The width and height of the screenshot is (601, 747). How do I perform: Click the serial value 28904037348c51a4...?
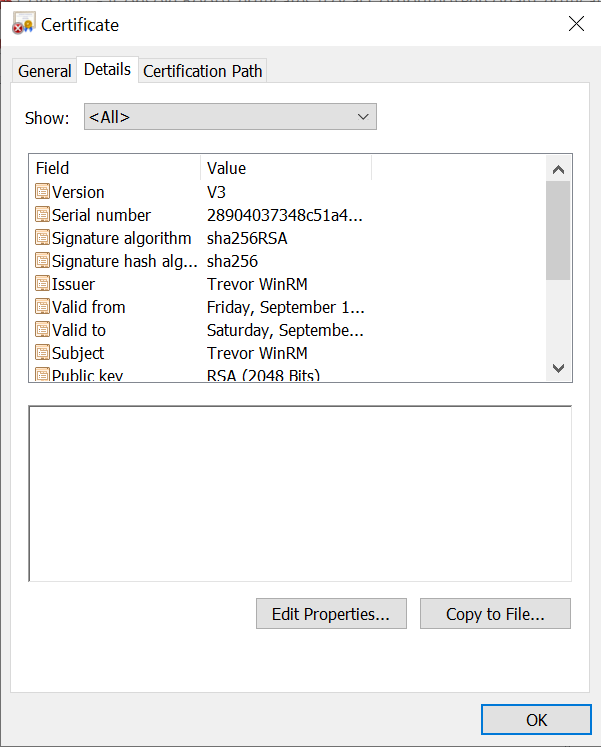click(x=285, y=215)
